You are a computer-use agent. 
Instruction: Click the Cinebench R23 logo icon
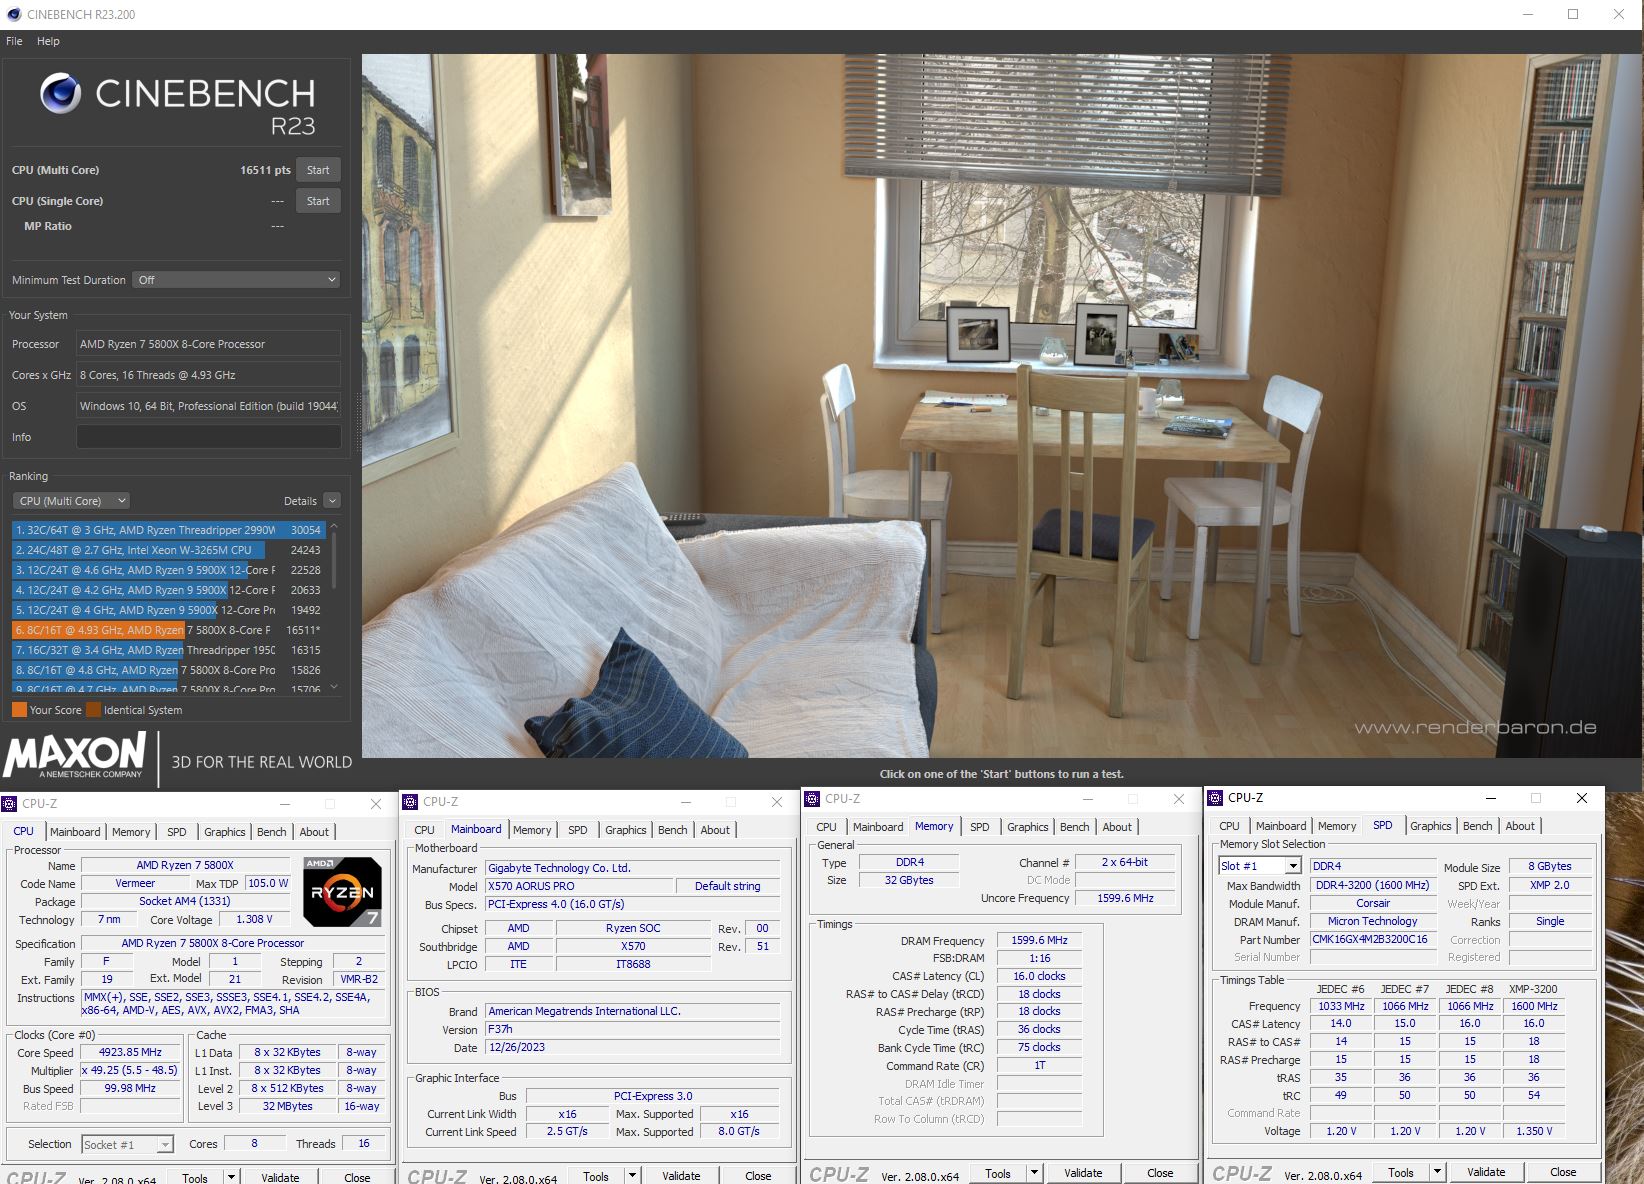click(61, 93)
